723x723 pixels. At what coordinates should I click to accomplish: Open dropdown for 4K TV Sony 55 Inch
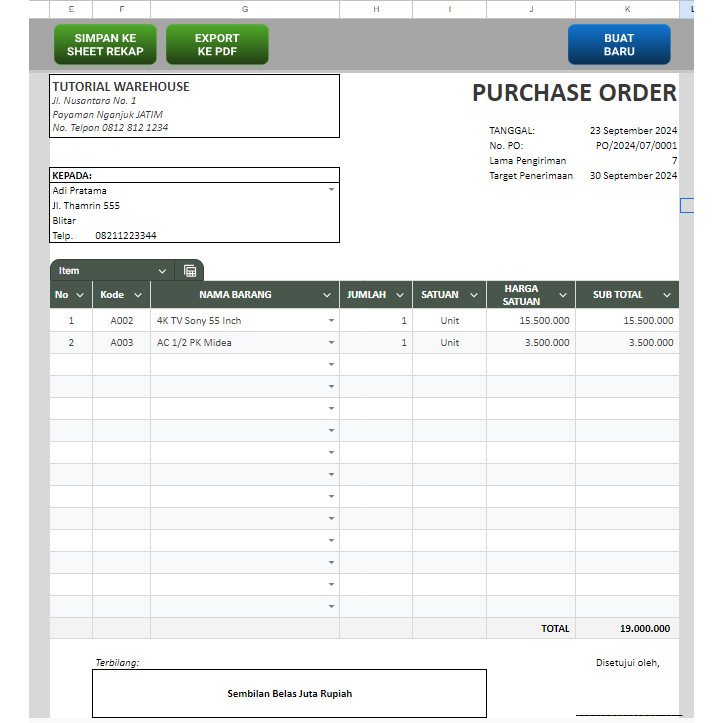(331, 320)
